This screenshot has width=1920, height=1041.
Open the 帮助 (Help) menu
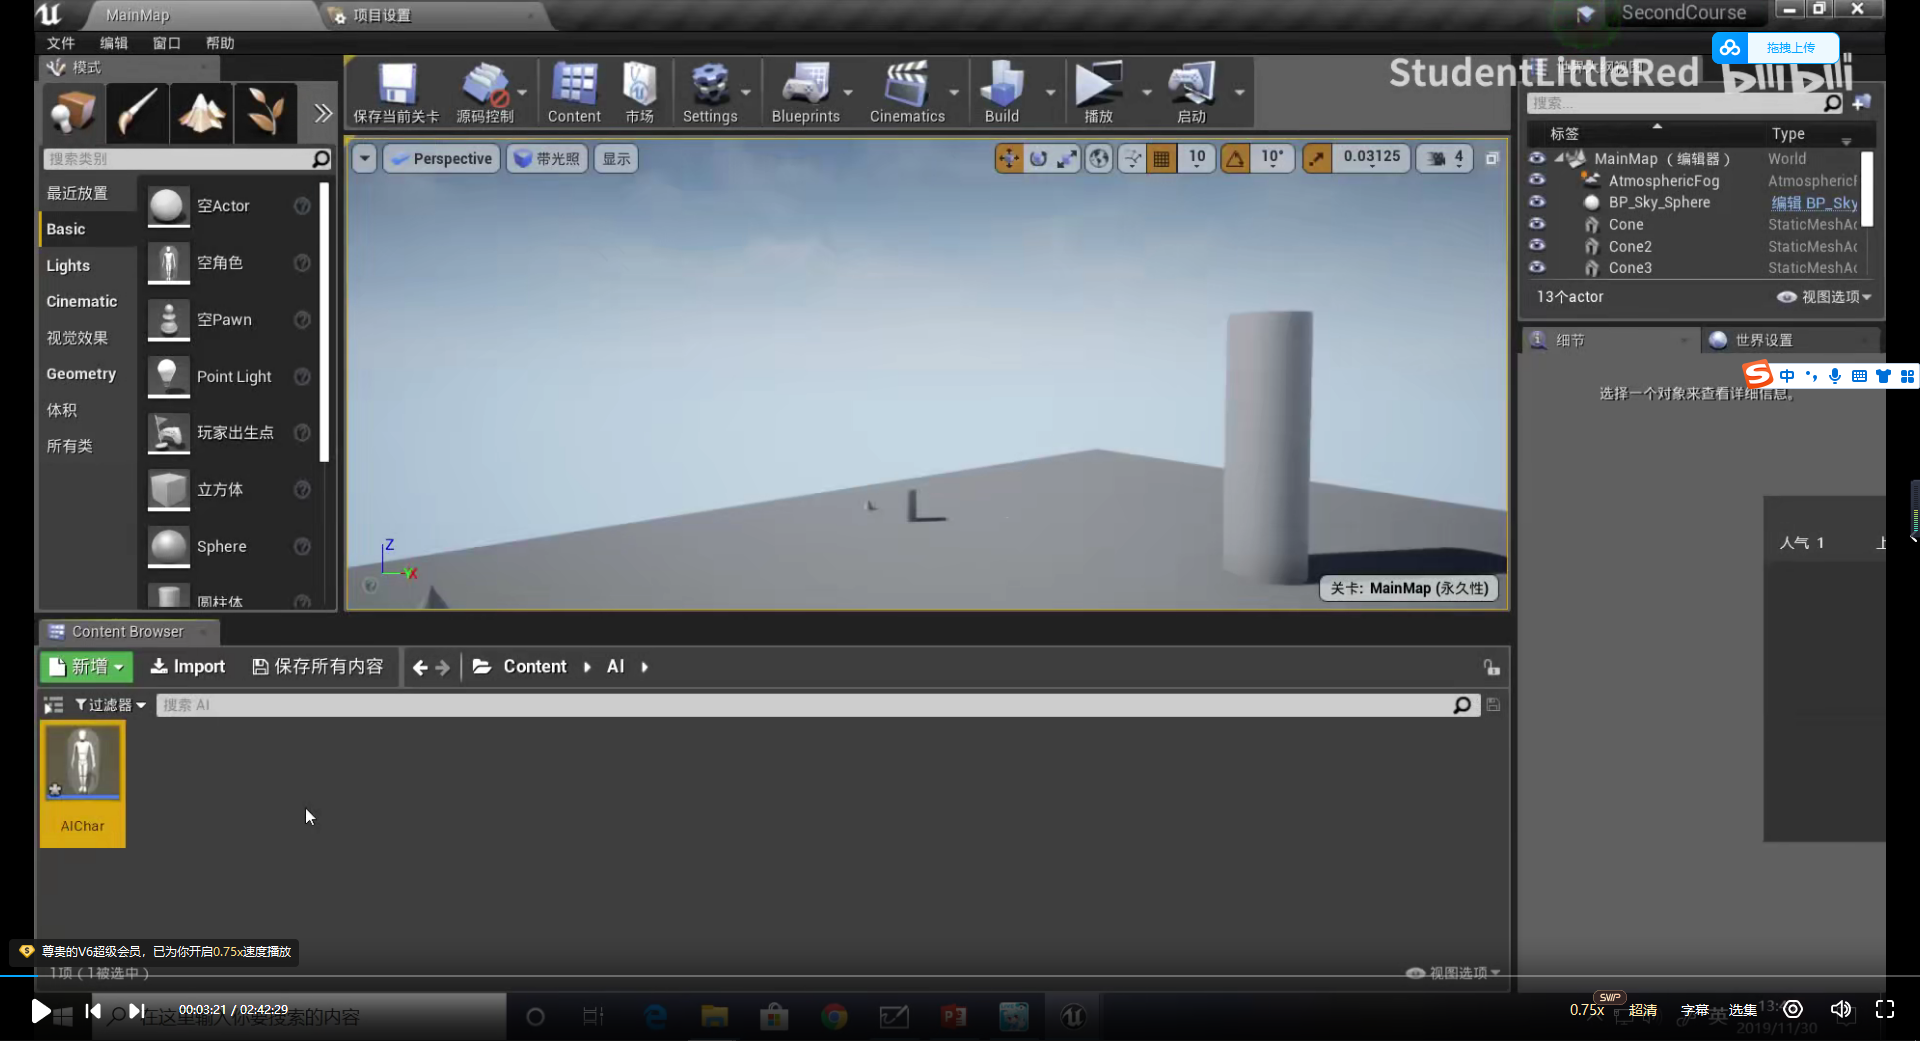click(x=220, y=43)
